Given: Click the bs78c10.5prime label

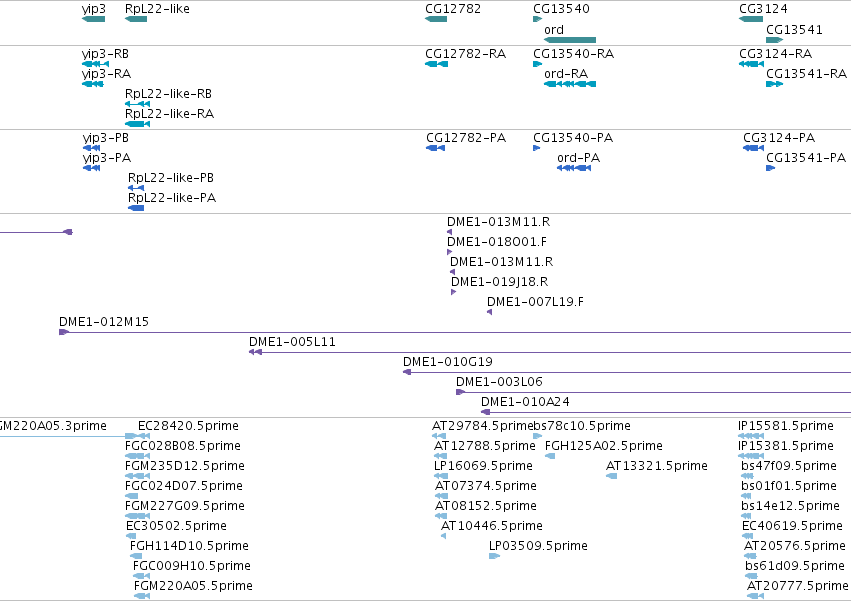Looking at the screenshot, I should click(582, 426).
